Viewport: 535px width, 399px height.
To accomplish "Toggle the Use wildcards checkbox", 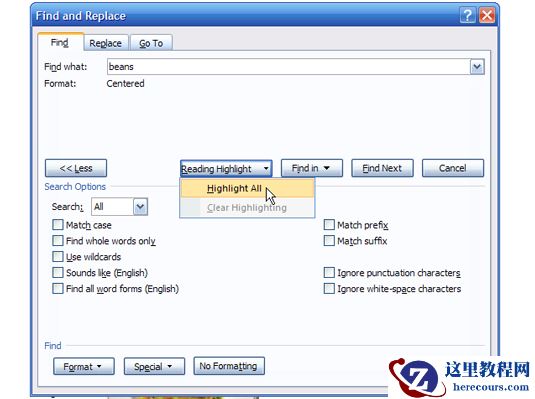I will click(x=58, y=257).
